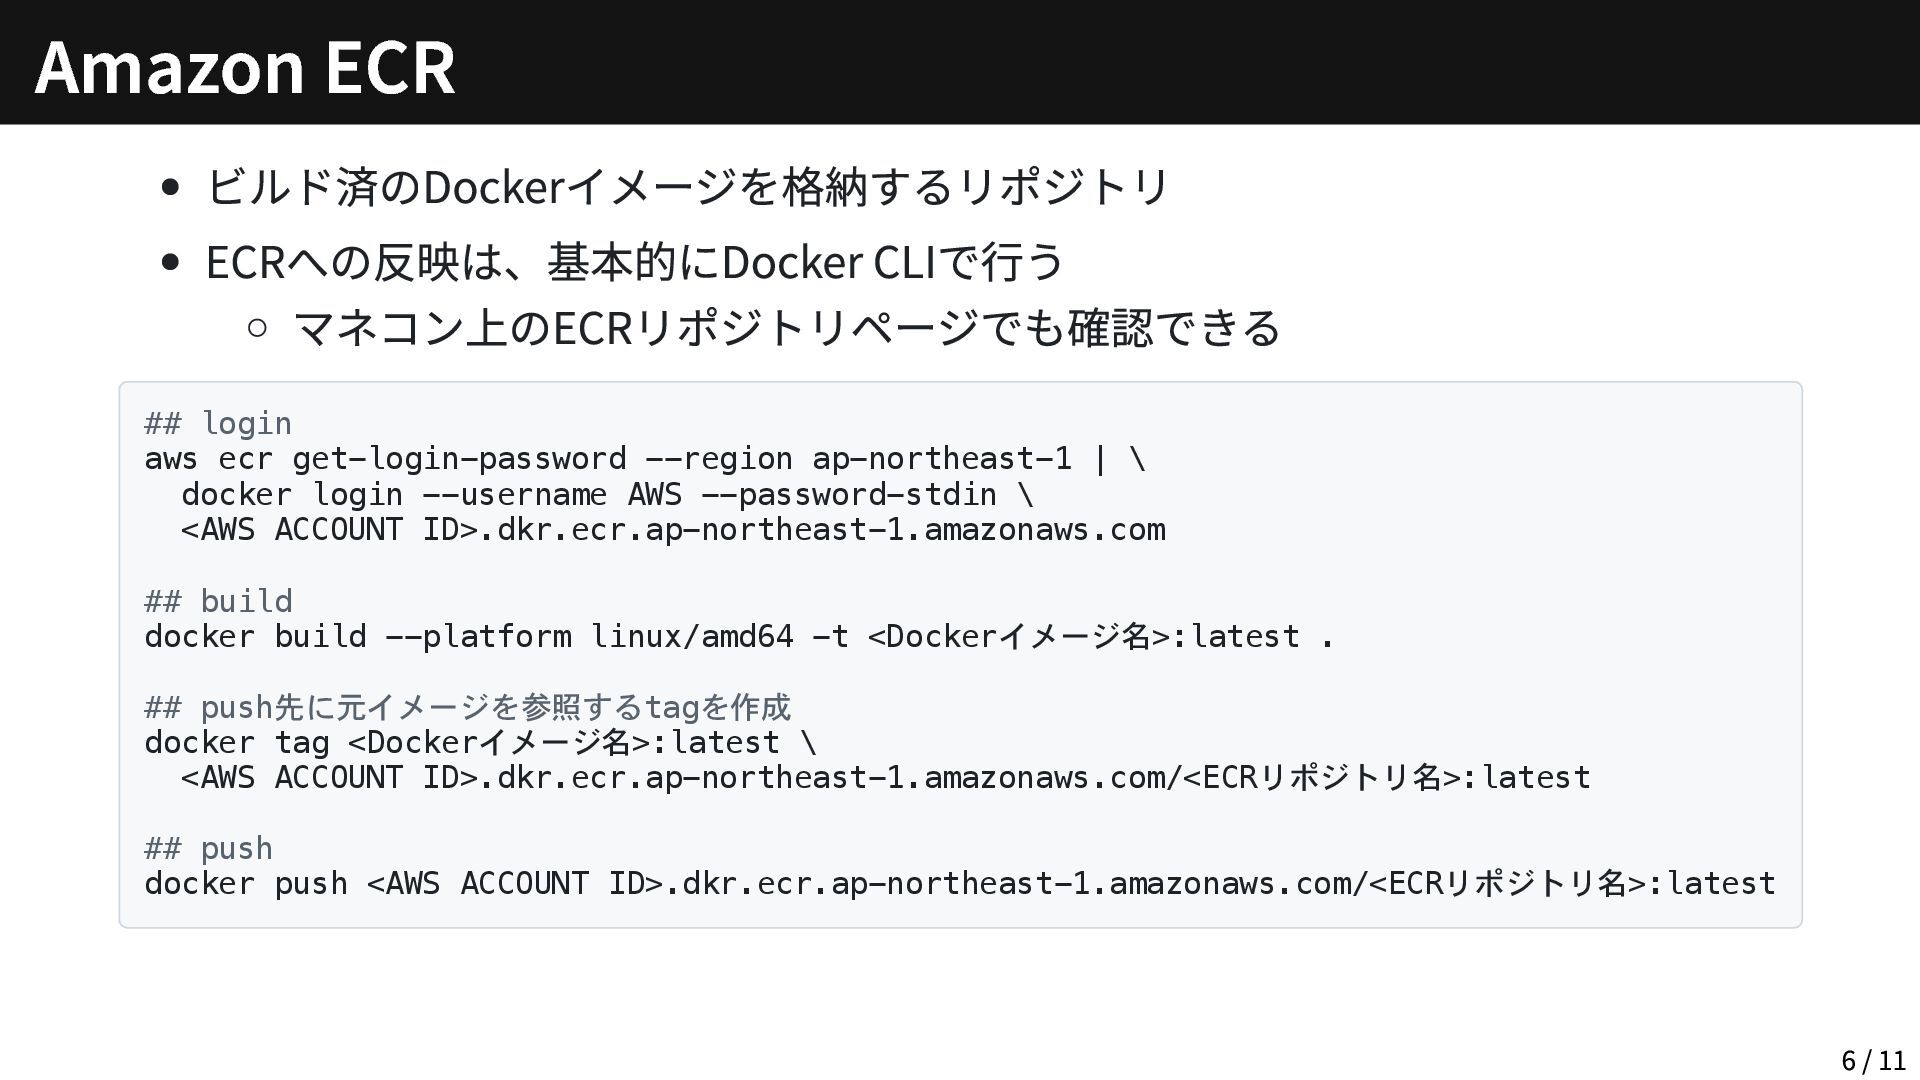Click the comment about creating a tag before push

pos(467,707)
